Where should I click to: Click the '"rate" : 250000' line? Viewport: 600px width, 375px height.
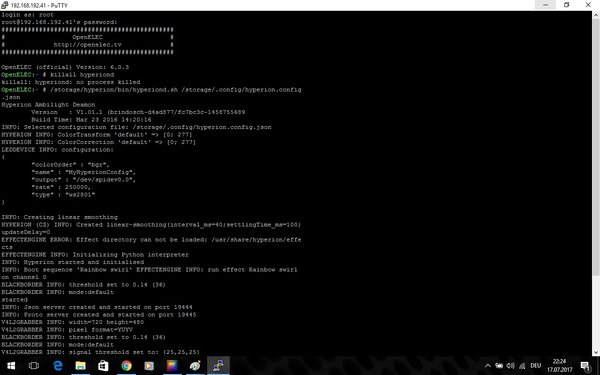tap(61, 187)
